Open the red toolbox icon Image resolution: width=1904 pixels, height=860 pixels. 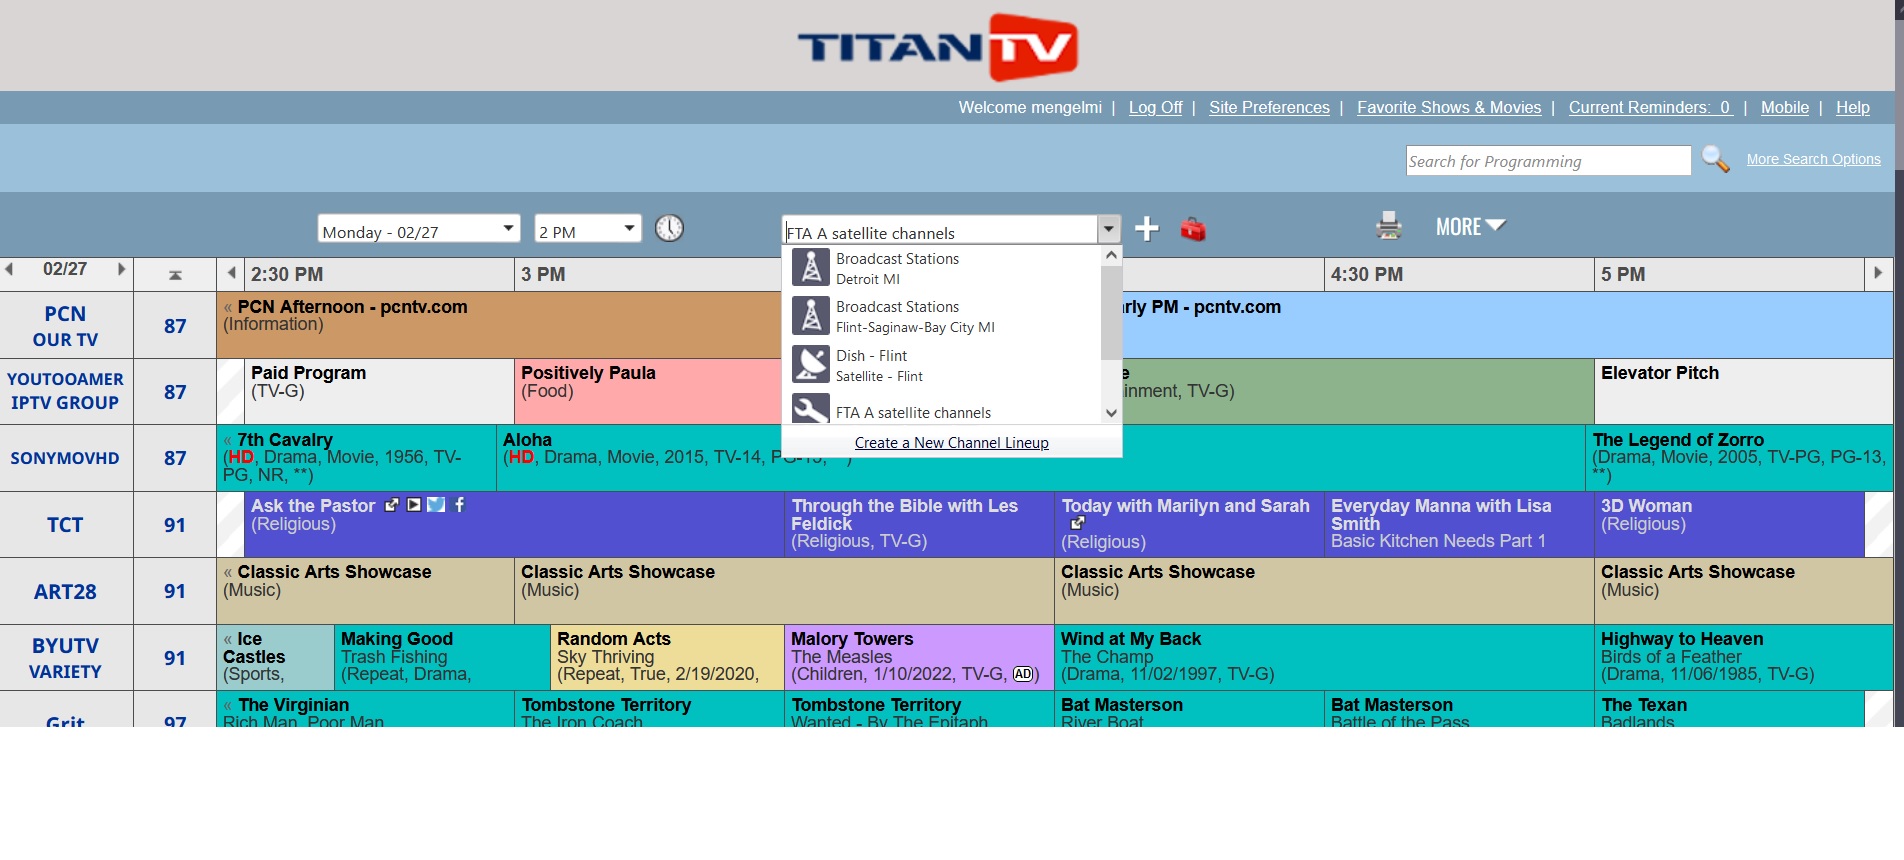coord(1192,229)
